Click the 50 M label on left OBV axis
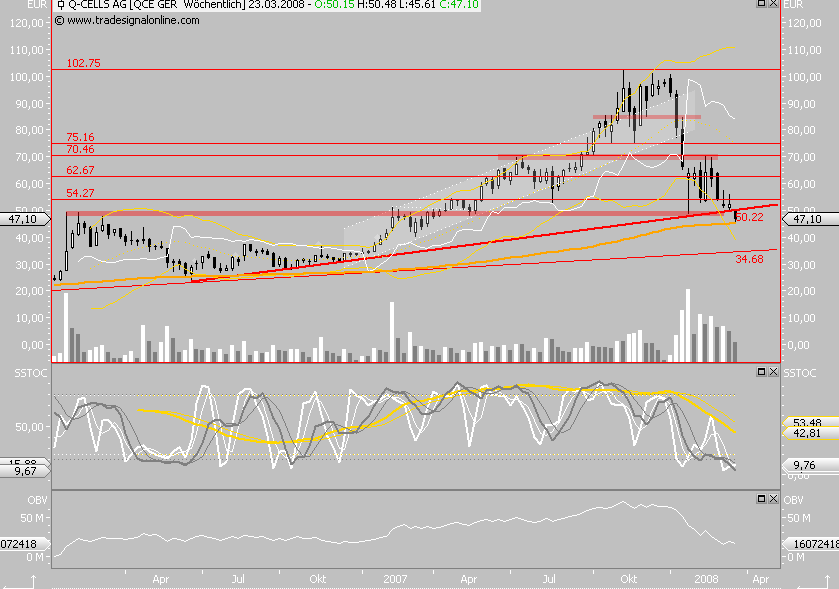This screenshot has width=839, height=589. coord(33,518)
